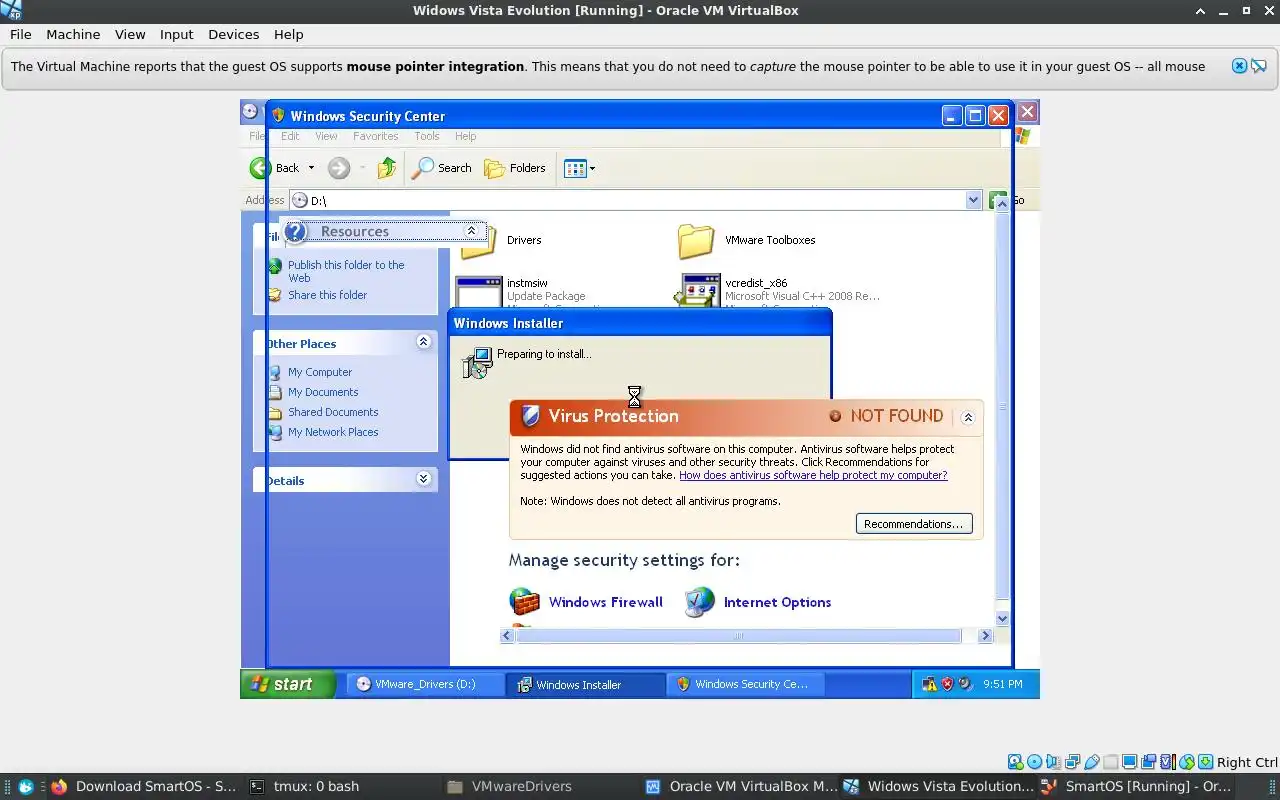Image resolution: width=1280 pixels, height=800 pixels.
Task: Open the Edit menu in Explorer
Action: pos(290,136)
